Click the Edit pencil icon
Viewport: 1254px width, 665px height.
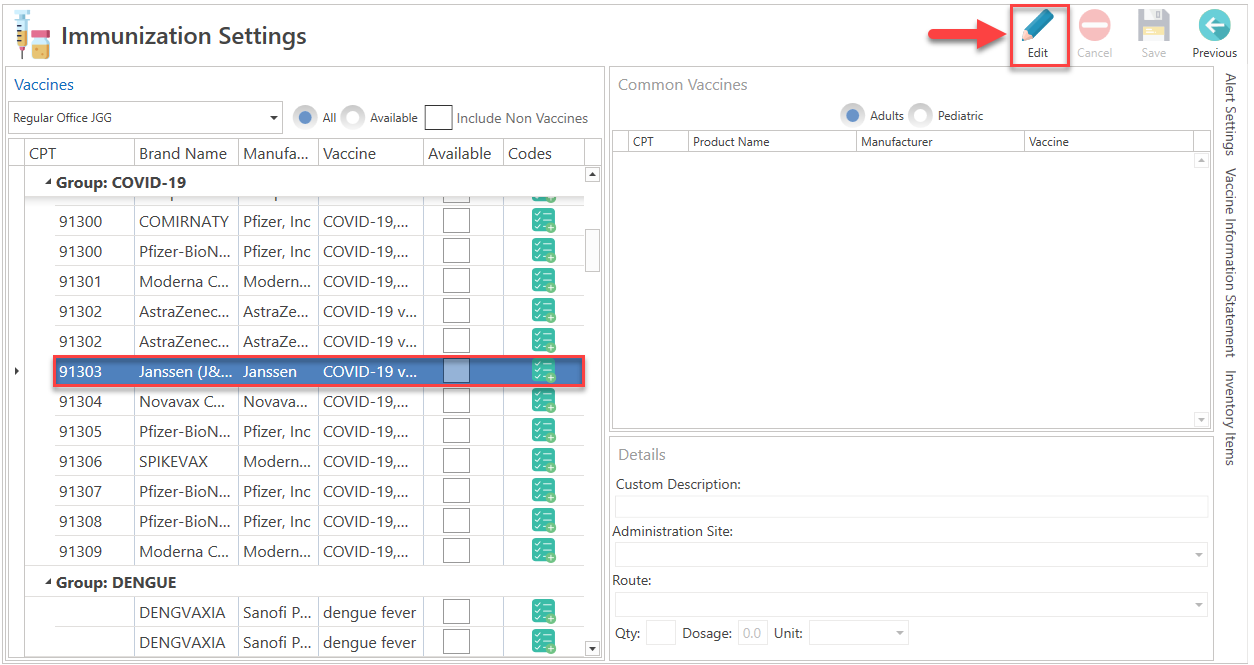click(1038, 27)
